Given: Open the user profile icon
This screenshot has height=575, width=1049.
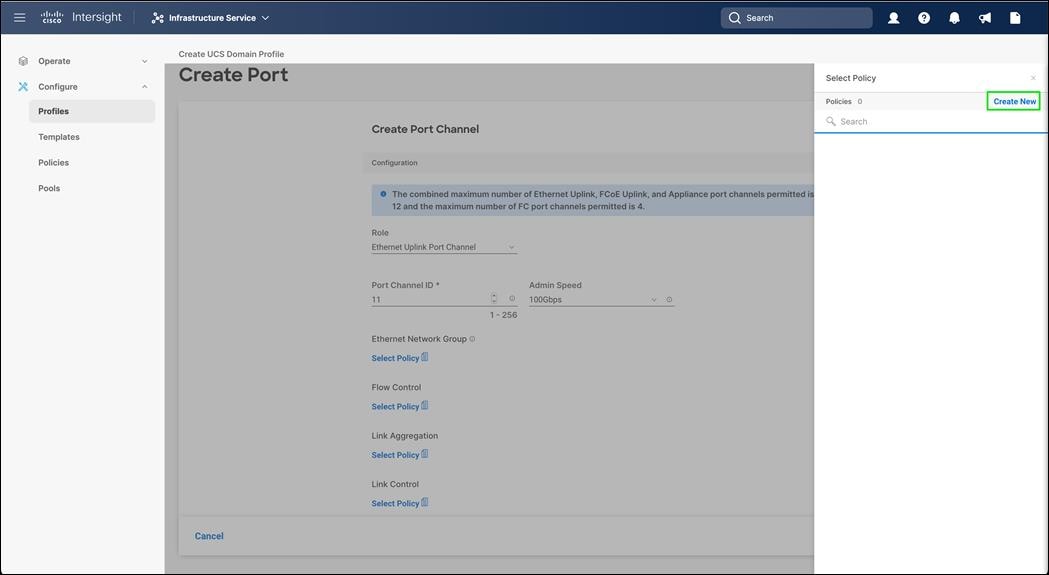Looking at the screenshot, I should coord(893,18).
